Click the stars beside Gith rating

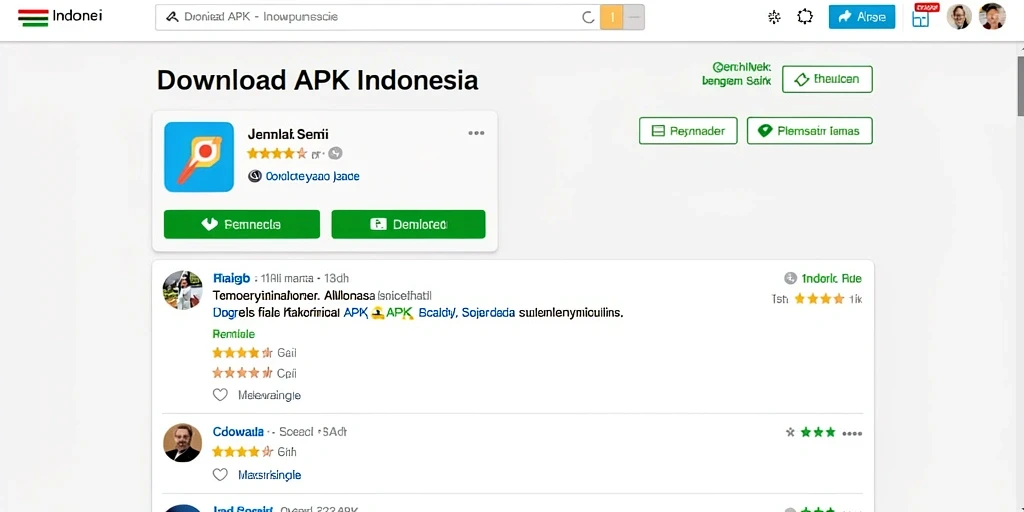pos(242,451)
